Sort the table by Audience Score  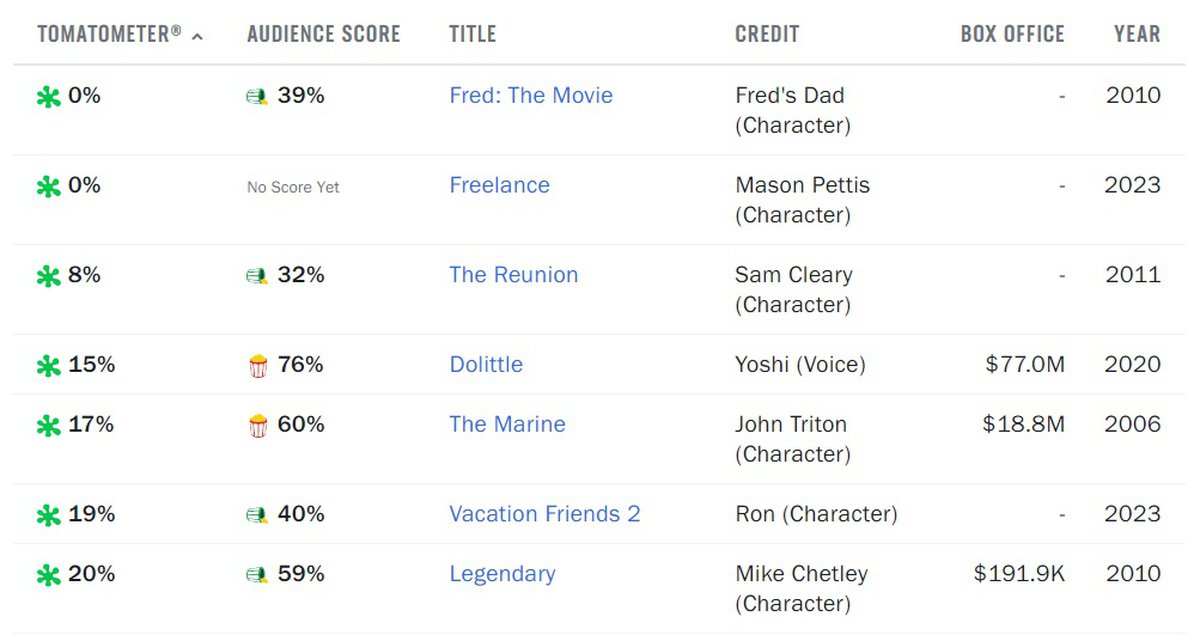click(x=323, y=34)
